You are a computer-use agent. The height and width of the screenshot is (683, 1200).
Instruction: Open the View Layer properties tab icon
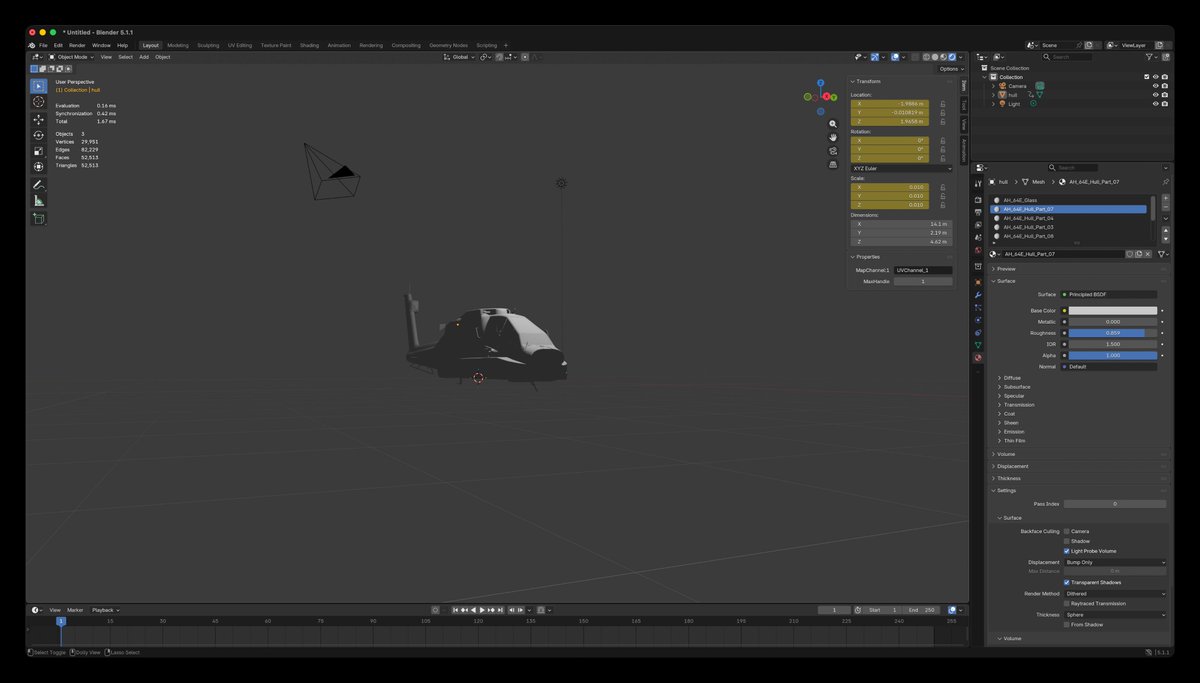coord(978,225)
